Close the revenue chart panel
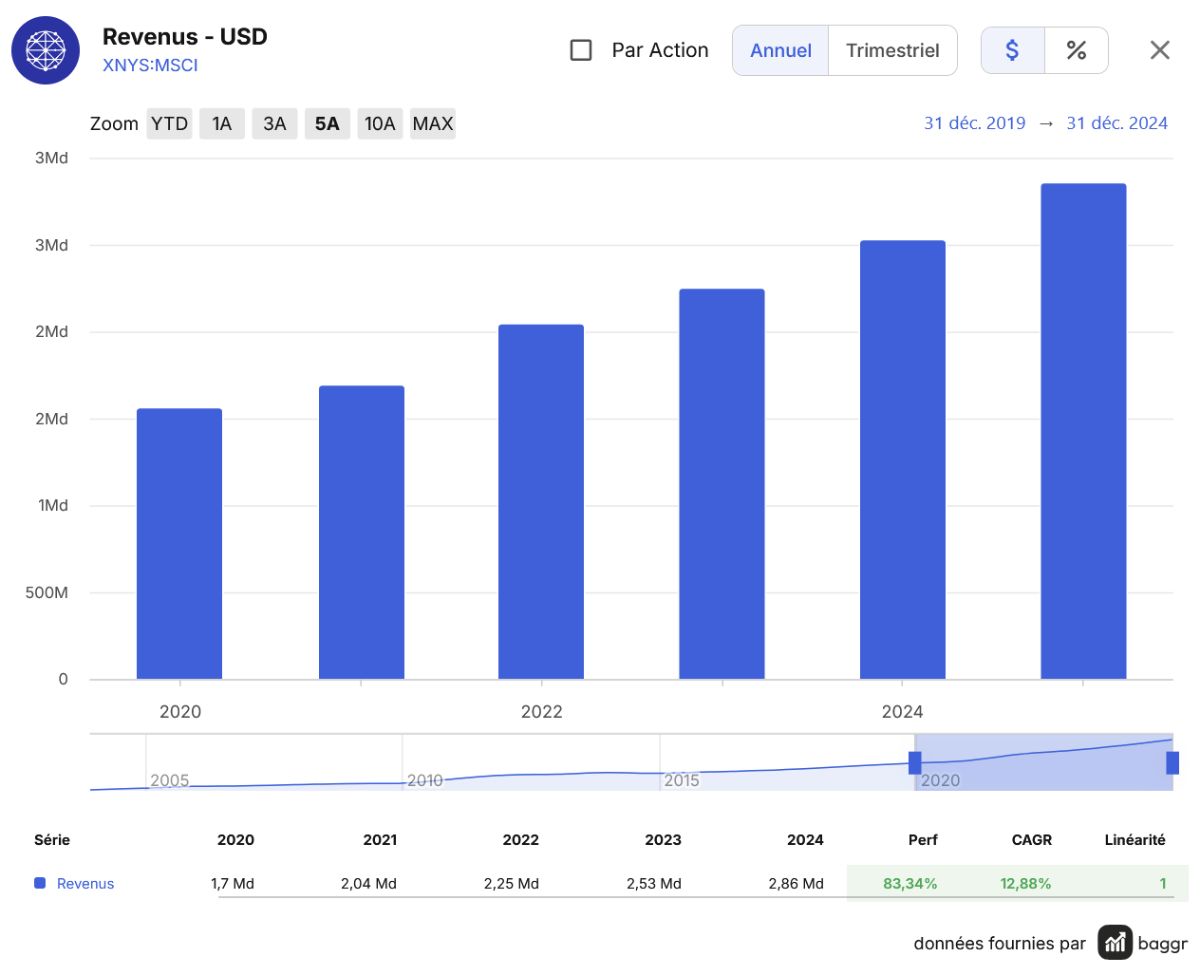Viewport: 1200px width, 977px height. click(x=1159, y=50)
